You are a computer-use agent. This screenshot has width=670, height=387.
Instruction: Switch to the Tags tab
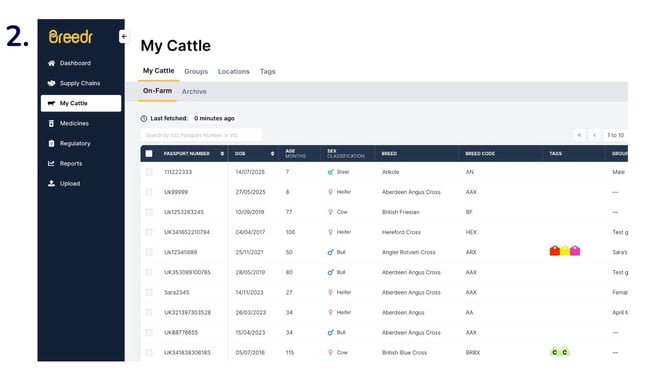coord(267,72)
